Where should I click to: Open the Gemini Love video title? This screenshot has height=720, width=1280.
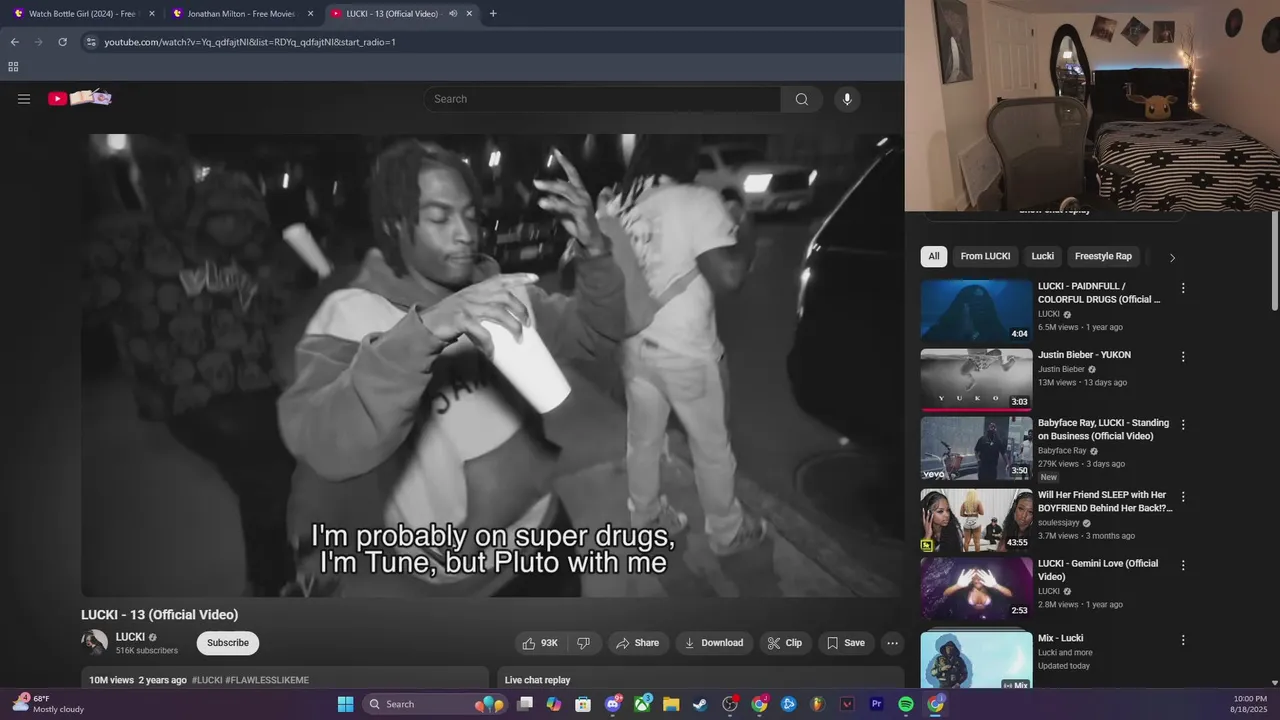(1098, 570)
